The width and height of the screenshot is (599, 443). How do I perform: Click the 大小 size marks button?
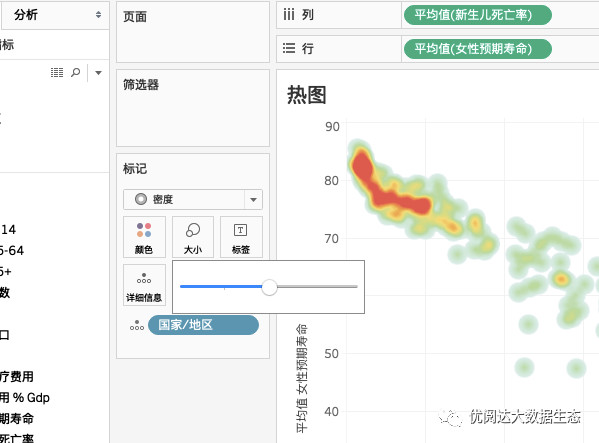point(193,237)
